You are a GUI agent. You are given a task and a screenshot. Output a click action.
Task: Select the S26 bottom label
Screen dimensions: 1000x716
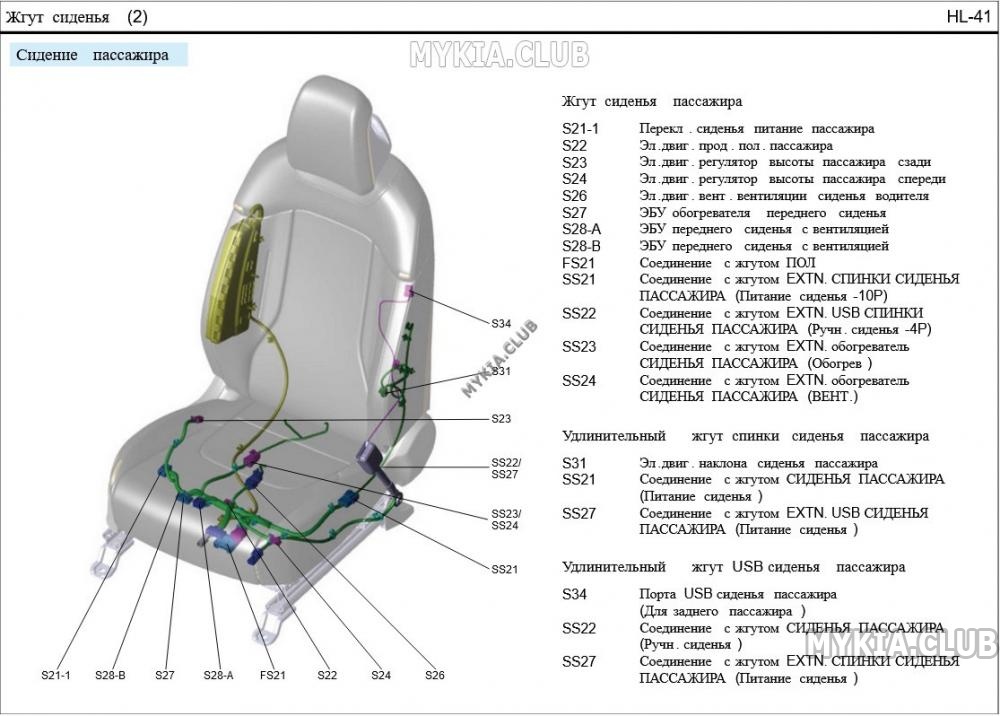tap(435, 675)
